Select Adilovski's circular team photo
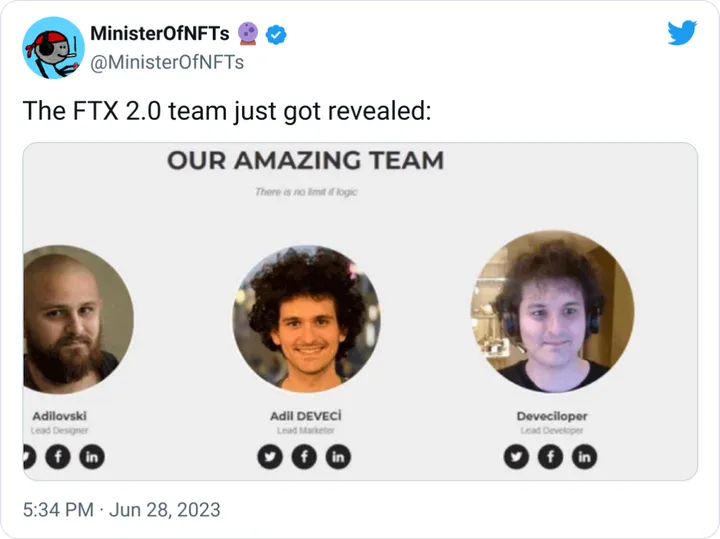 72,318
